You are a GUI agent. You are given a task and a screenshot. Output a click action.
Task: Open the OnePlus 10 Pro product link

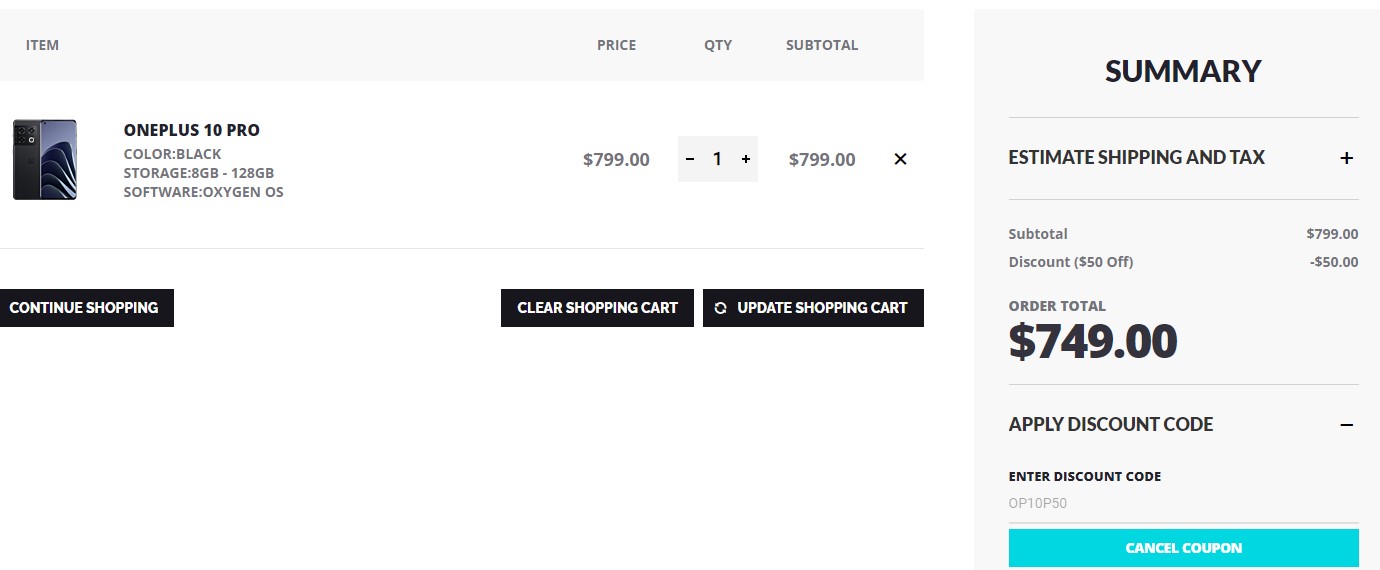(x=191, y=130)
